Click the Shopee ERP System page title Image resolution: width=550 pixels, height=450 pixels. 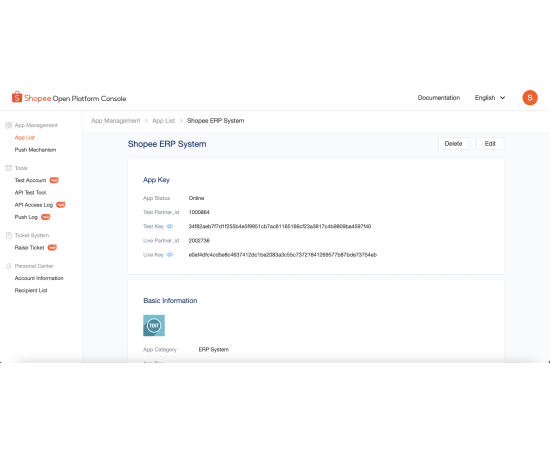pos(167,144)
